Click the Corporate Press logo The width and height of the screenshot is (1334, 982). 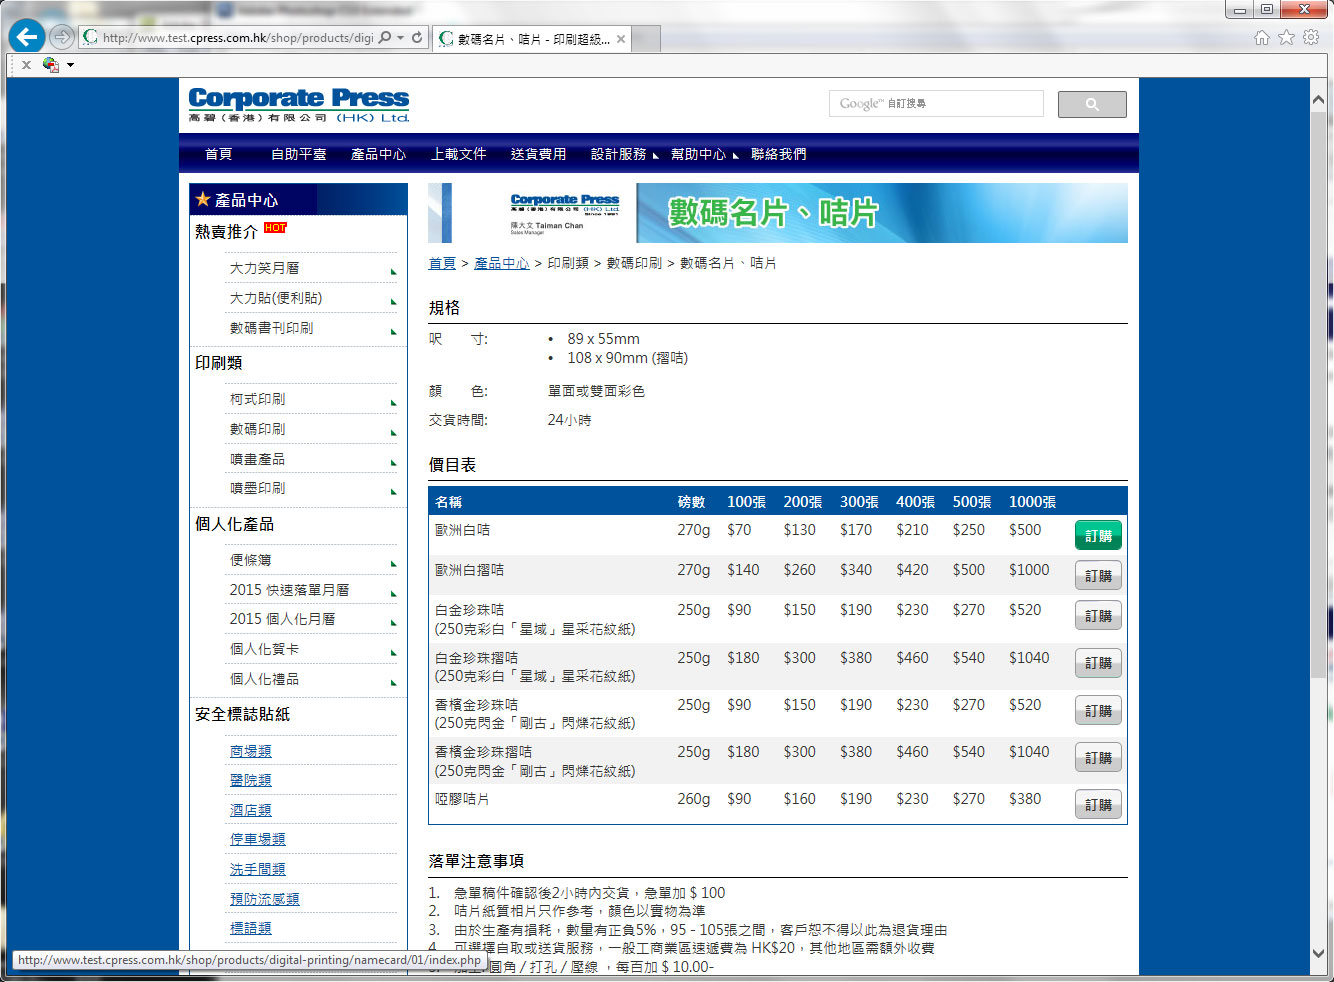coord(299,105)
